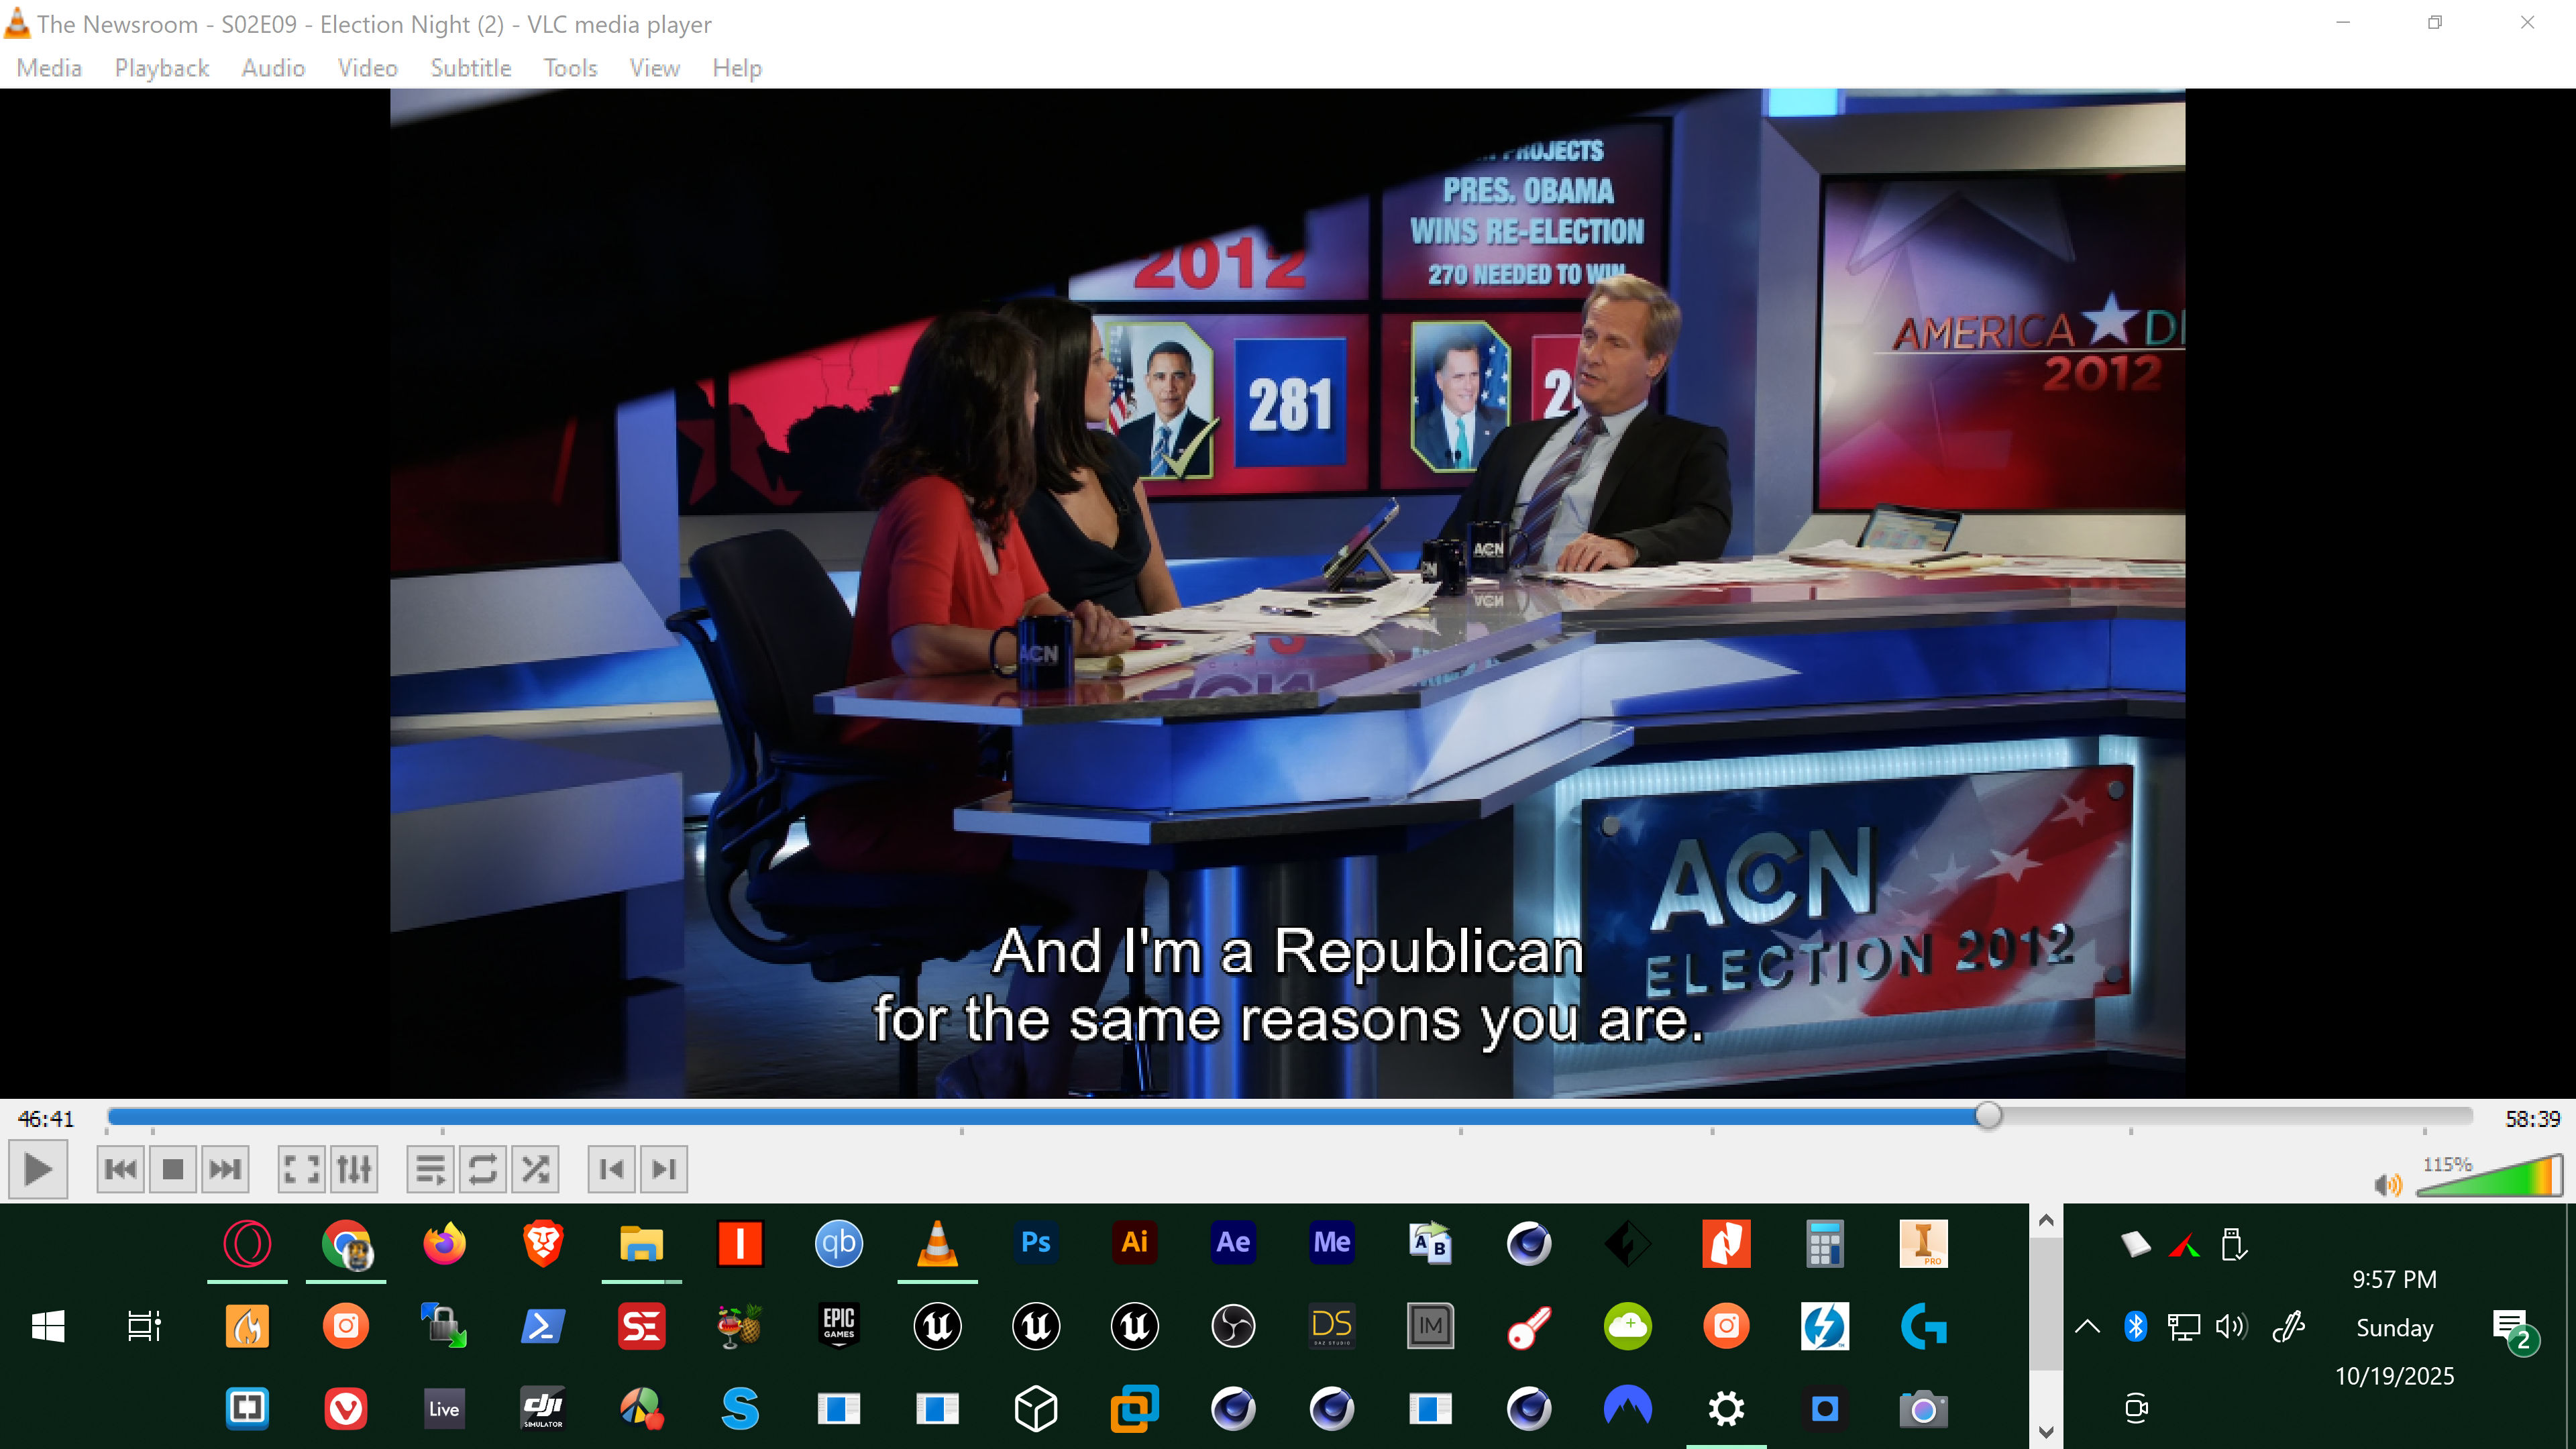2576x1449 pixels.
Task: Click the elapsed time 46:41 label
Action: click(x=46, y=1118)
